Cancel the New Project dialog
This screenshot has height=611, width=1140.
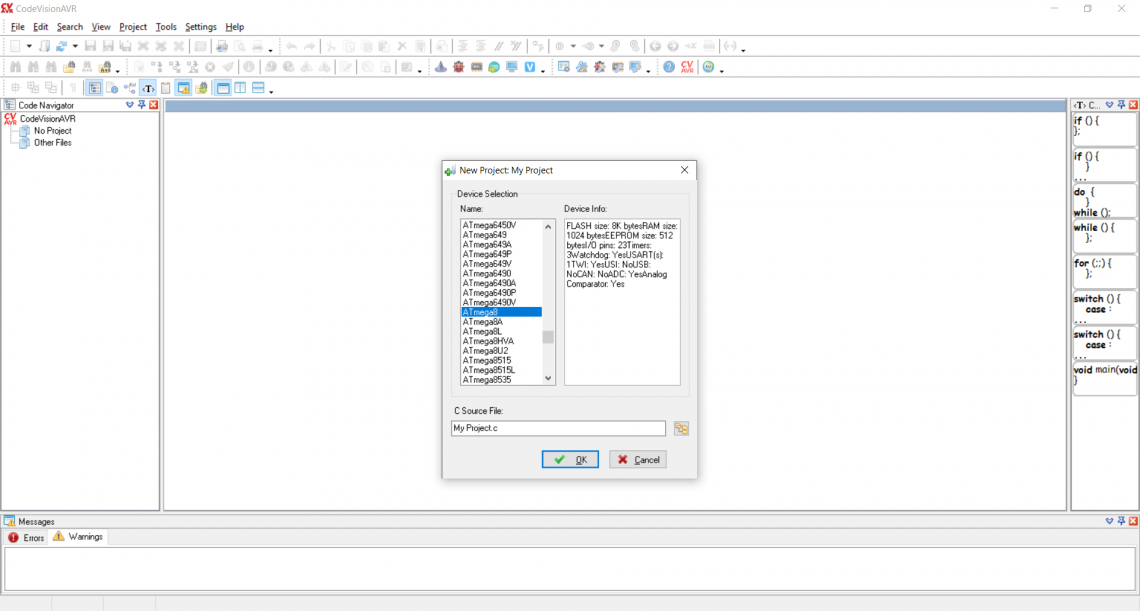(x=638, y=460)
